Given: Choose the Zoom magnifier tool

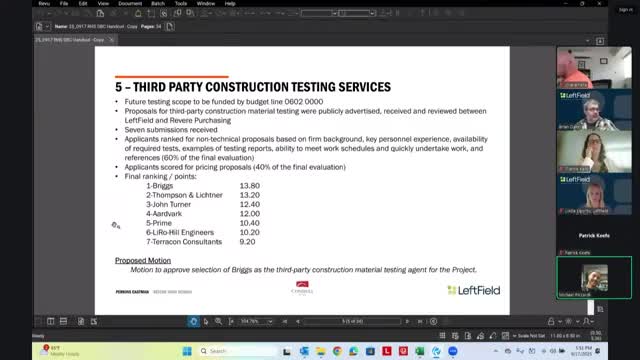Looking at the screenshot, I should tap(219, 322).
